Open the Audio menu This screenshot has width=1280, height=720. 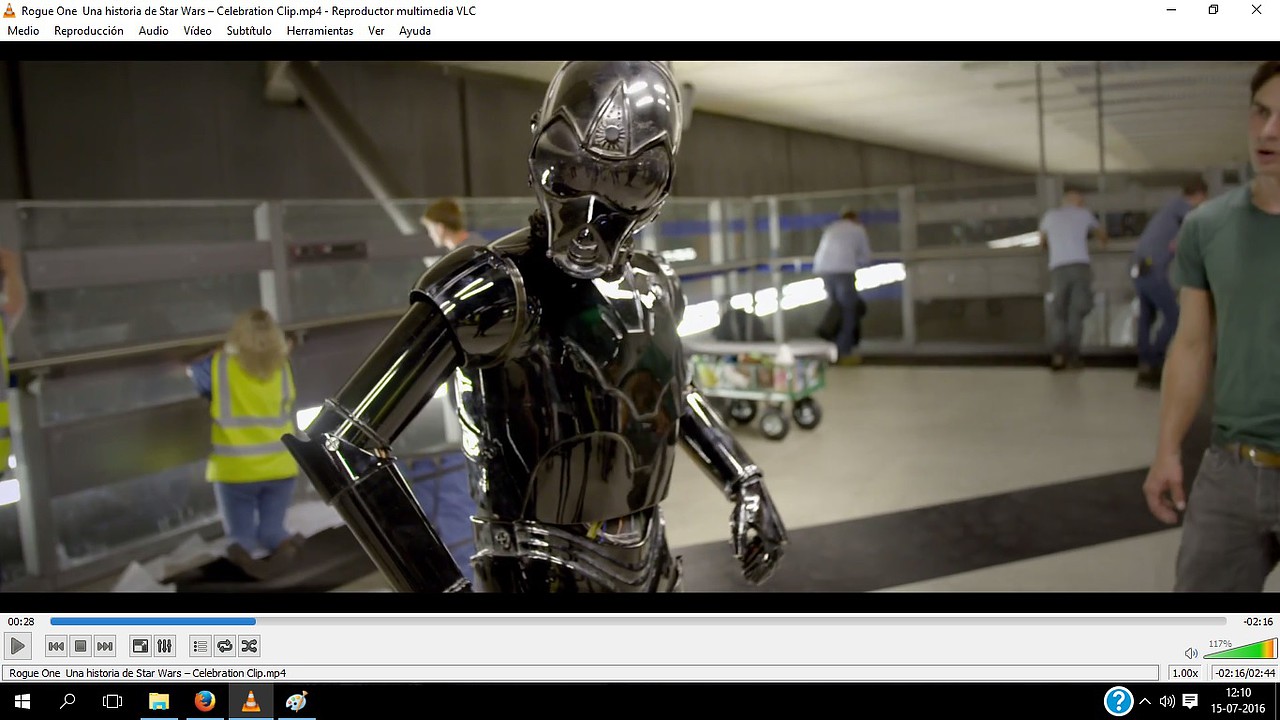[153, 31]
